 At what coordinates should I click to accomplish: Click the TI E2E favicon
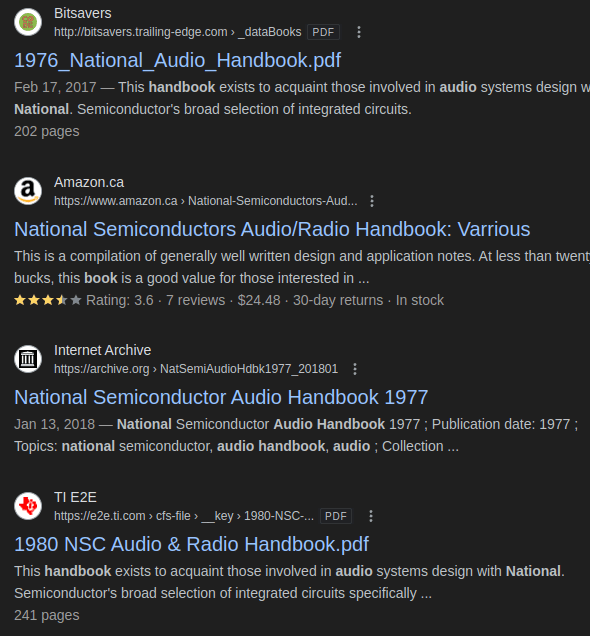click(x=28, y=506)
